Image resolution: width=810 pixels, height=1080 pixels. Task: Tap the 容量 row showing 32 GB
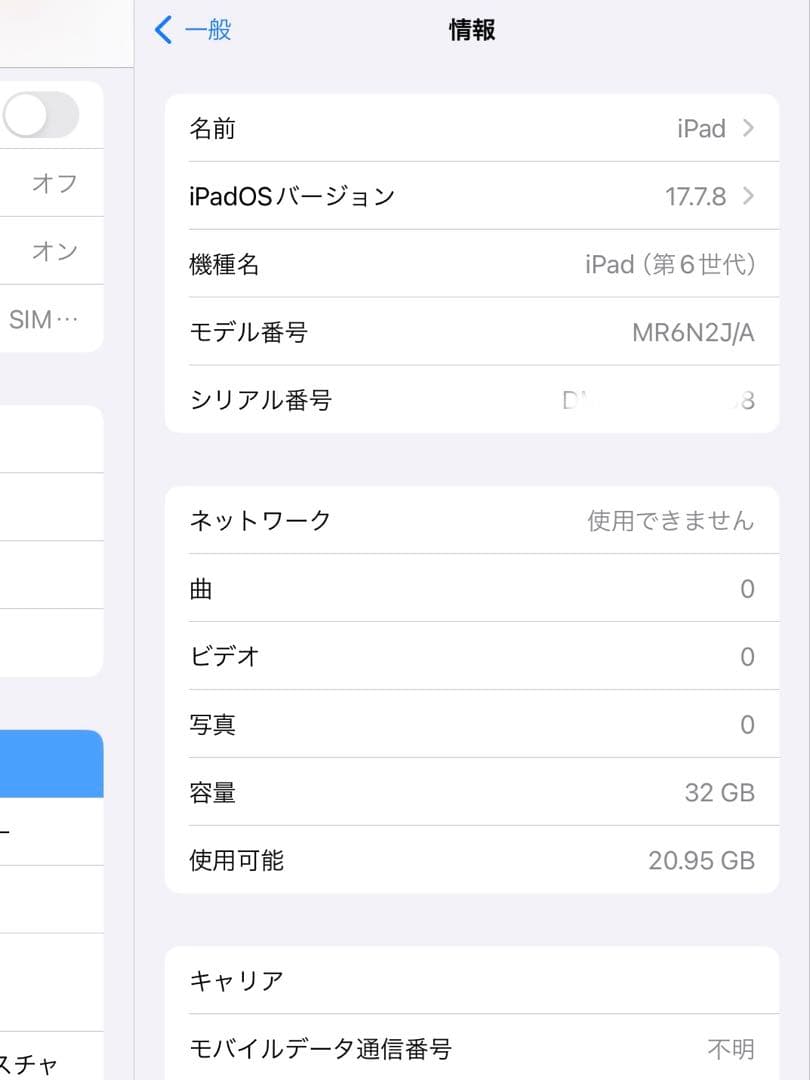(470, 793)
